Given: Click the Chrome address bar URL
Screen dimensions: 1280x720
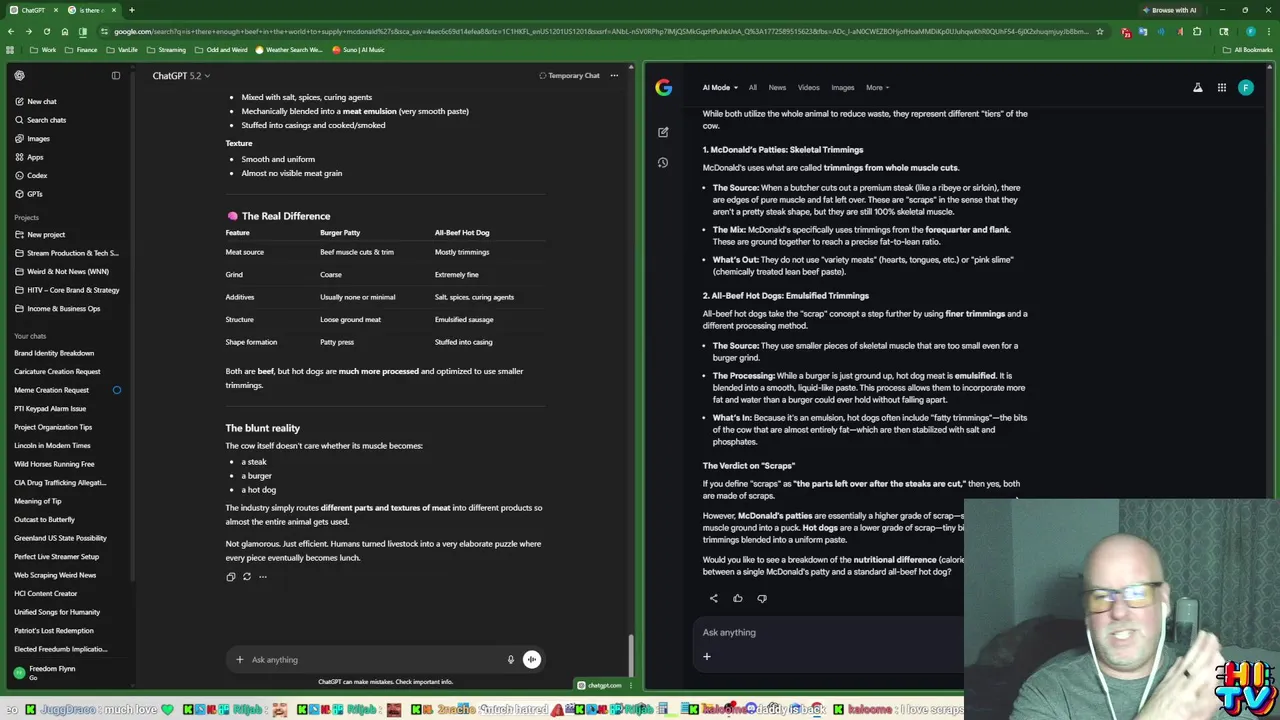Looking at the screenshot, I should (600, 31).
